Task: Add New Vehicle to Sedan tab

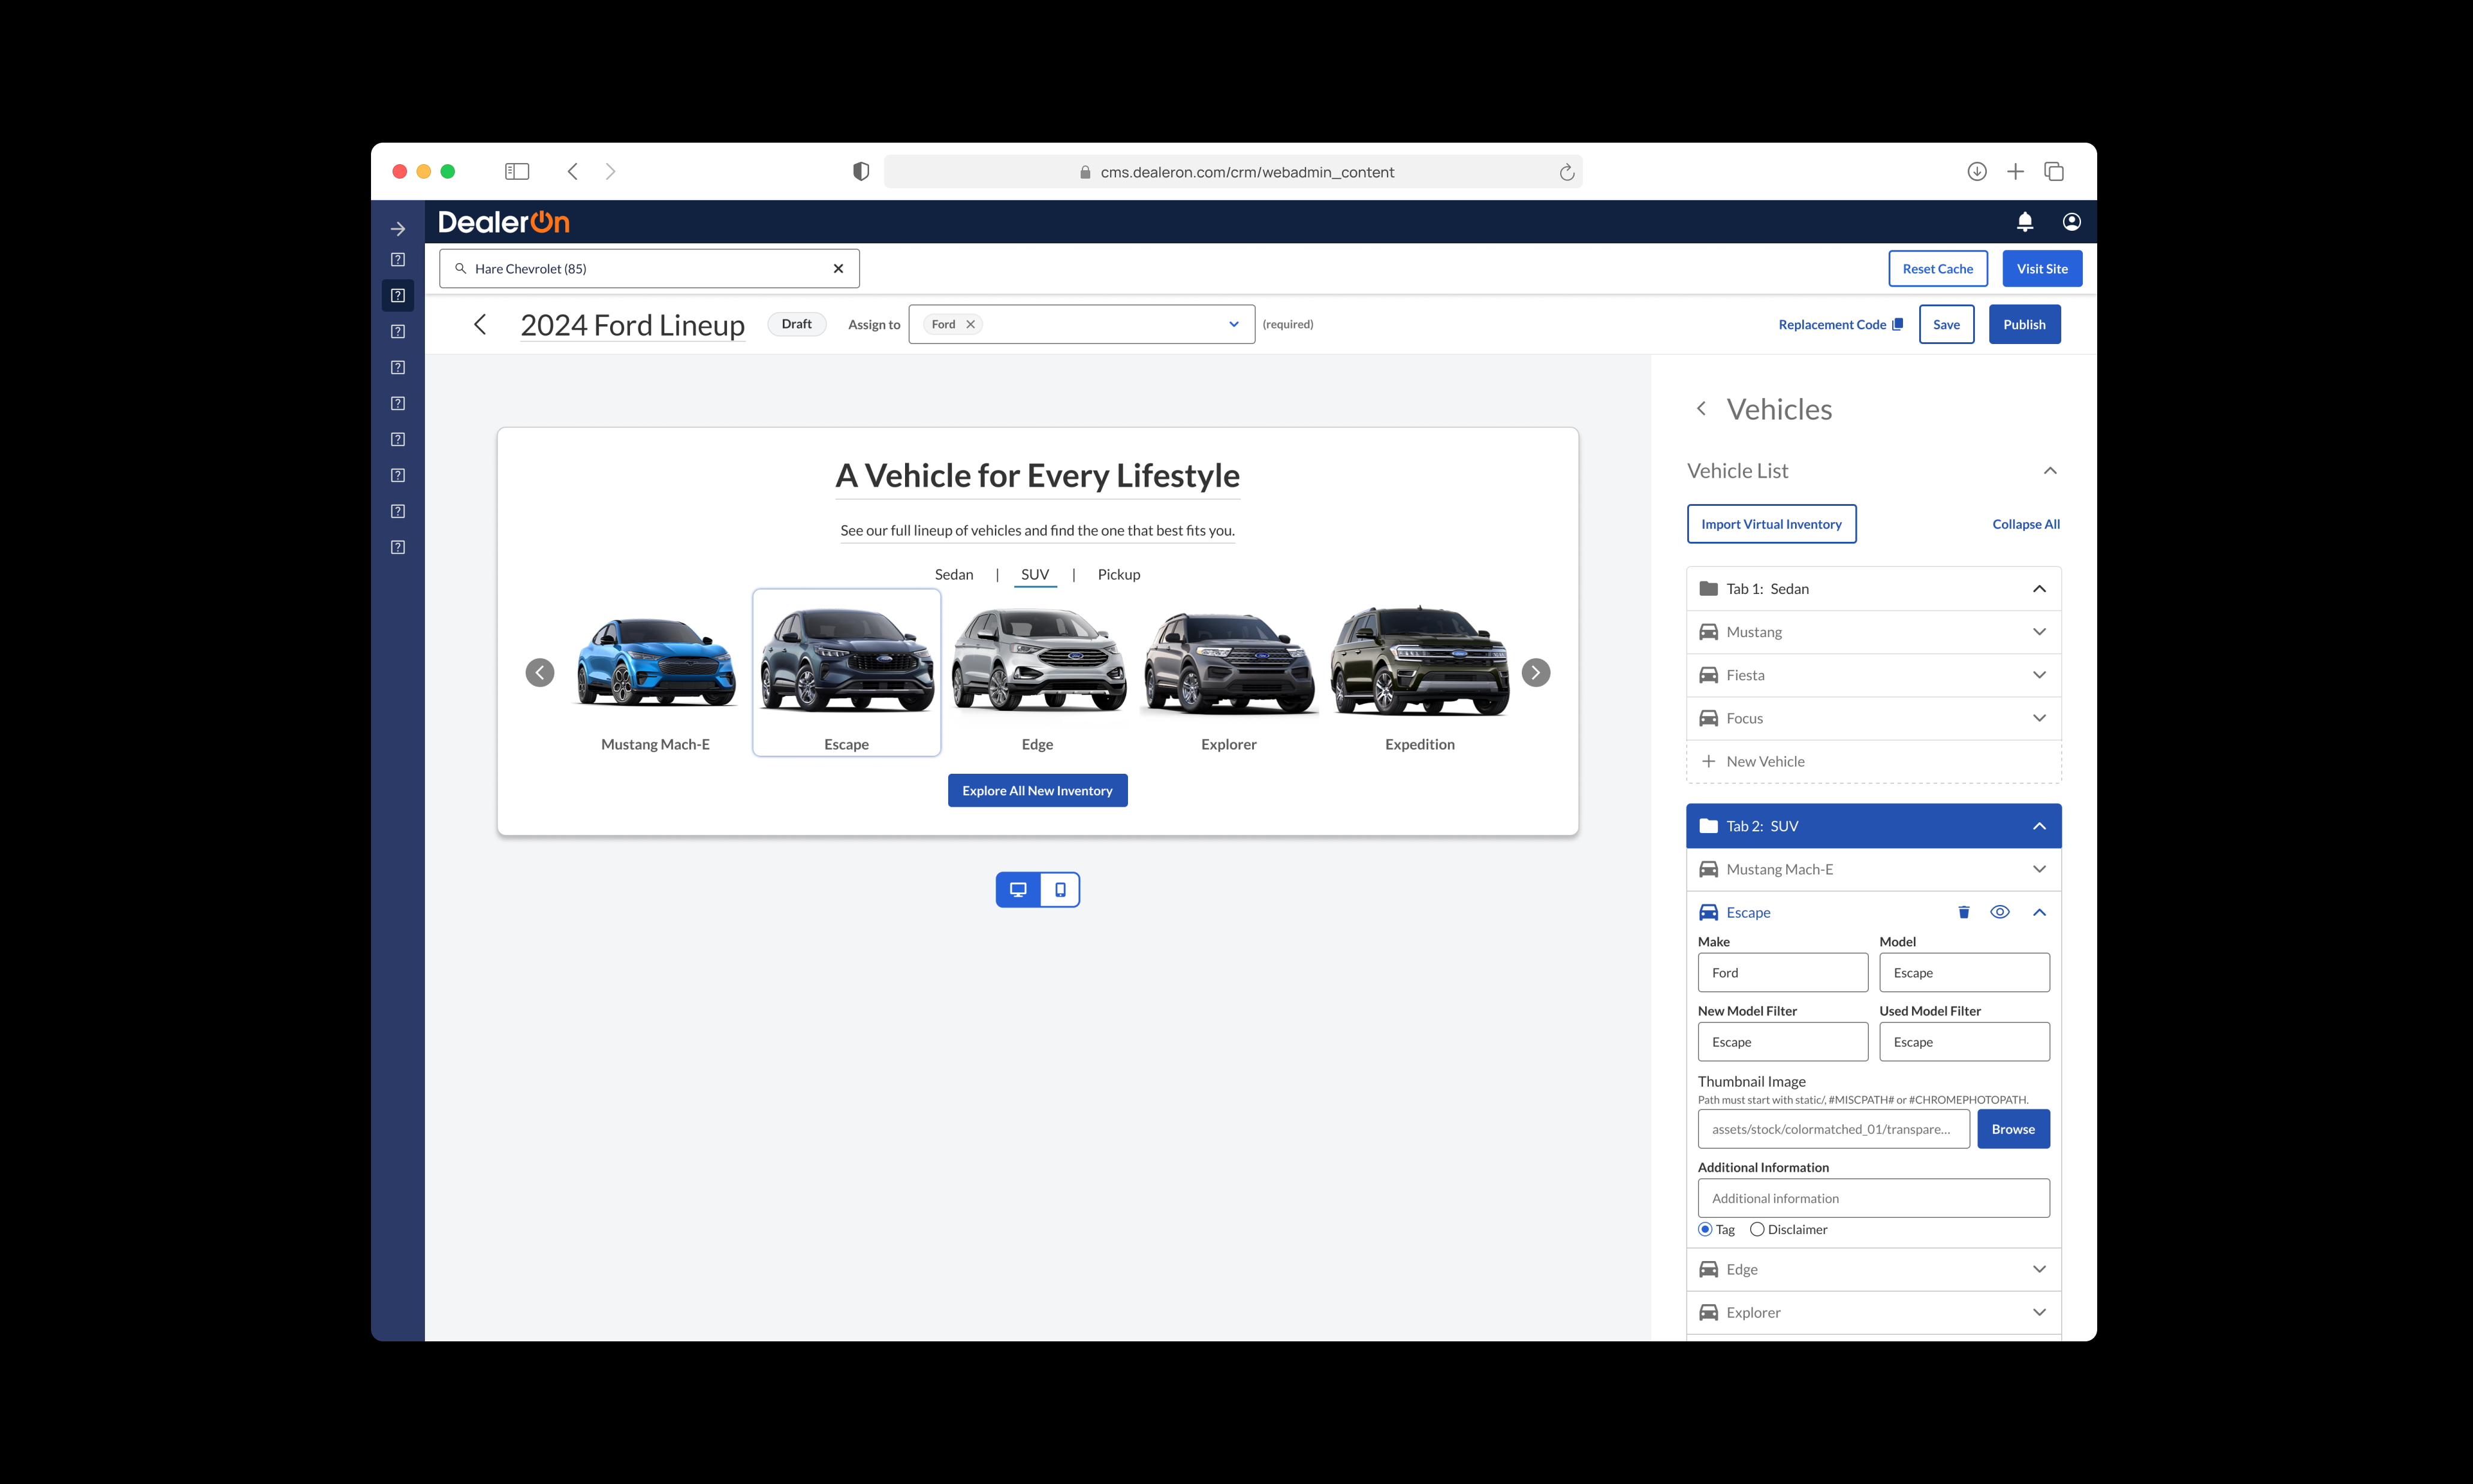Action: tap(1874, 762)
